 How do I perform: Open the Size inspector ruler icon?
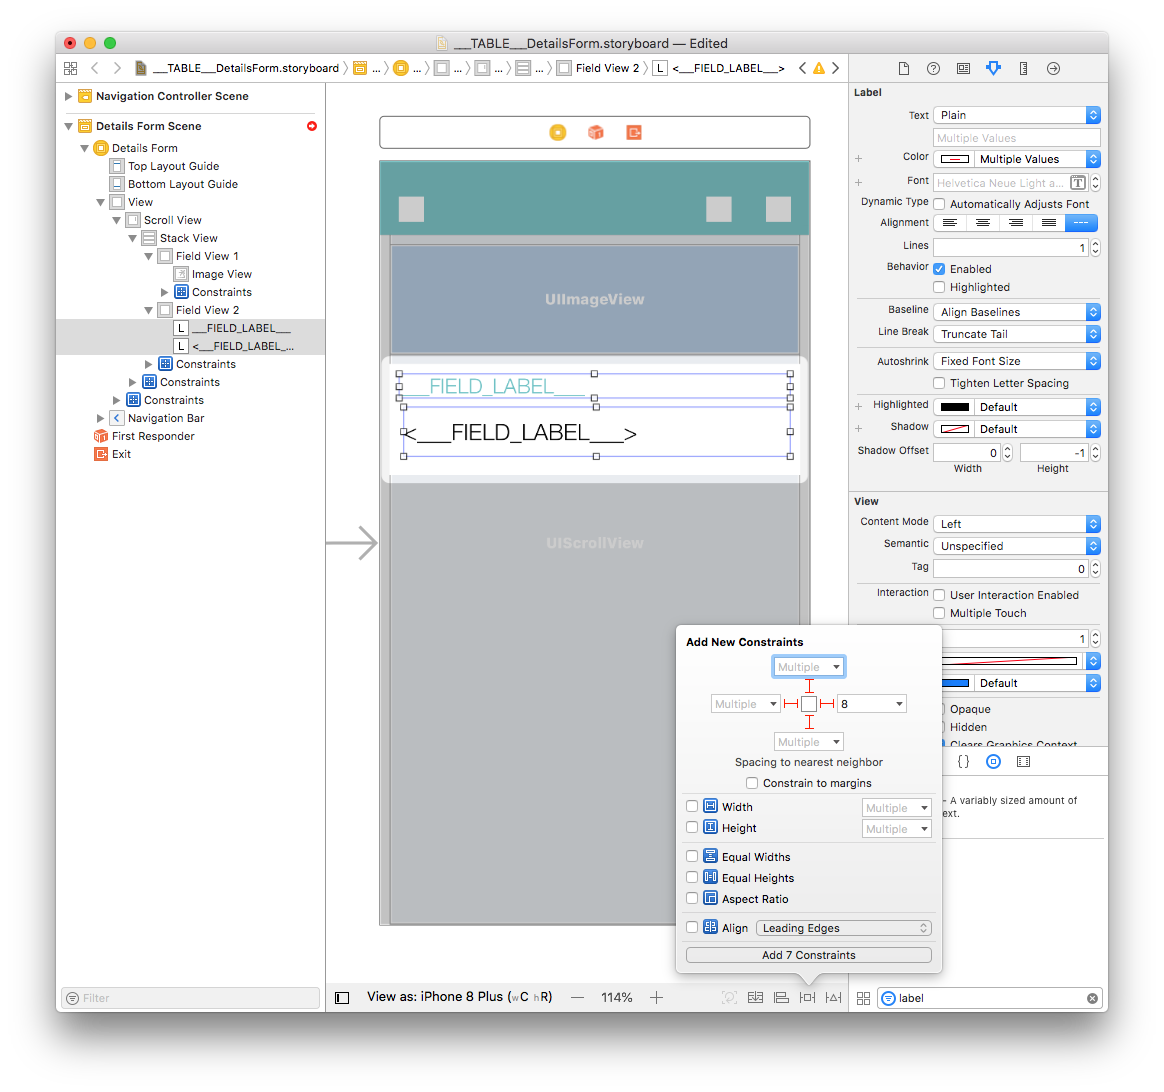coord(1023,68)
